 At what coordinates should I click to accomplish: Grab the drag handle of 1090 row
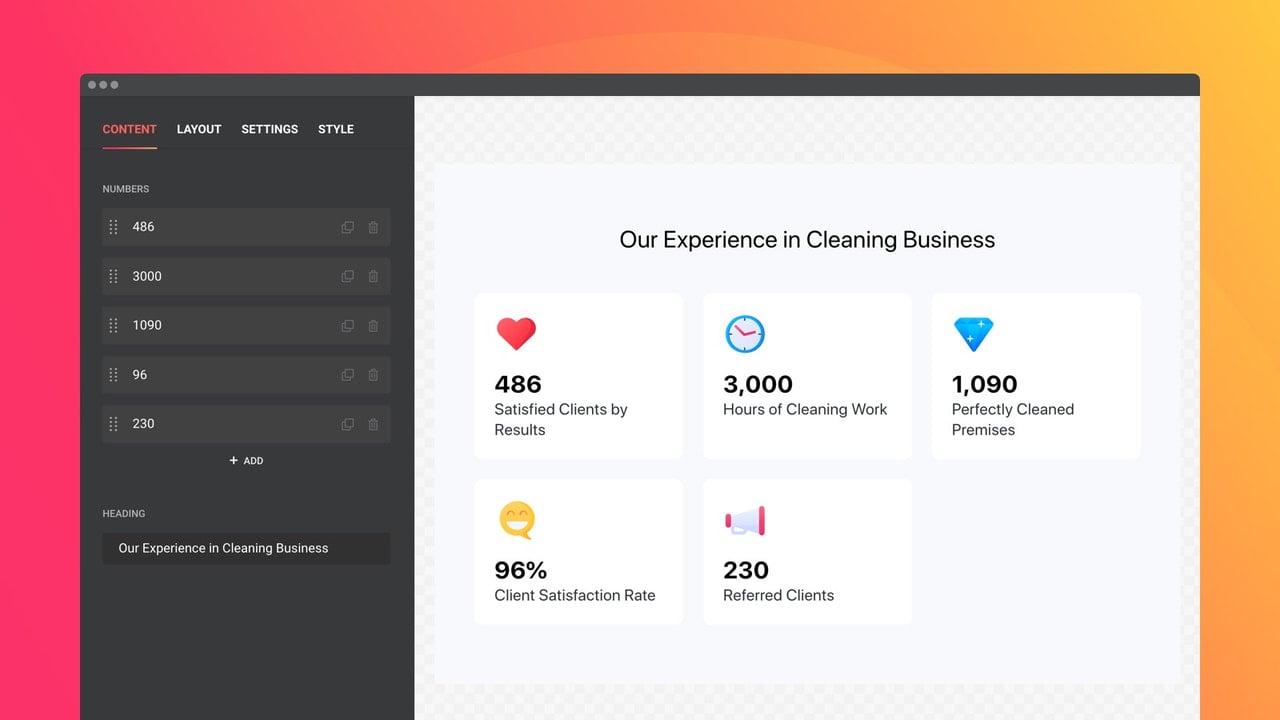click(113, 325)
